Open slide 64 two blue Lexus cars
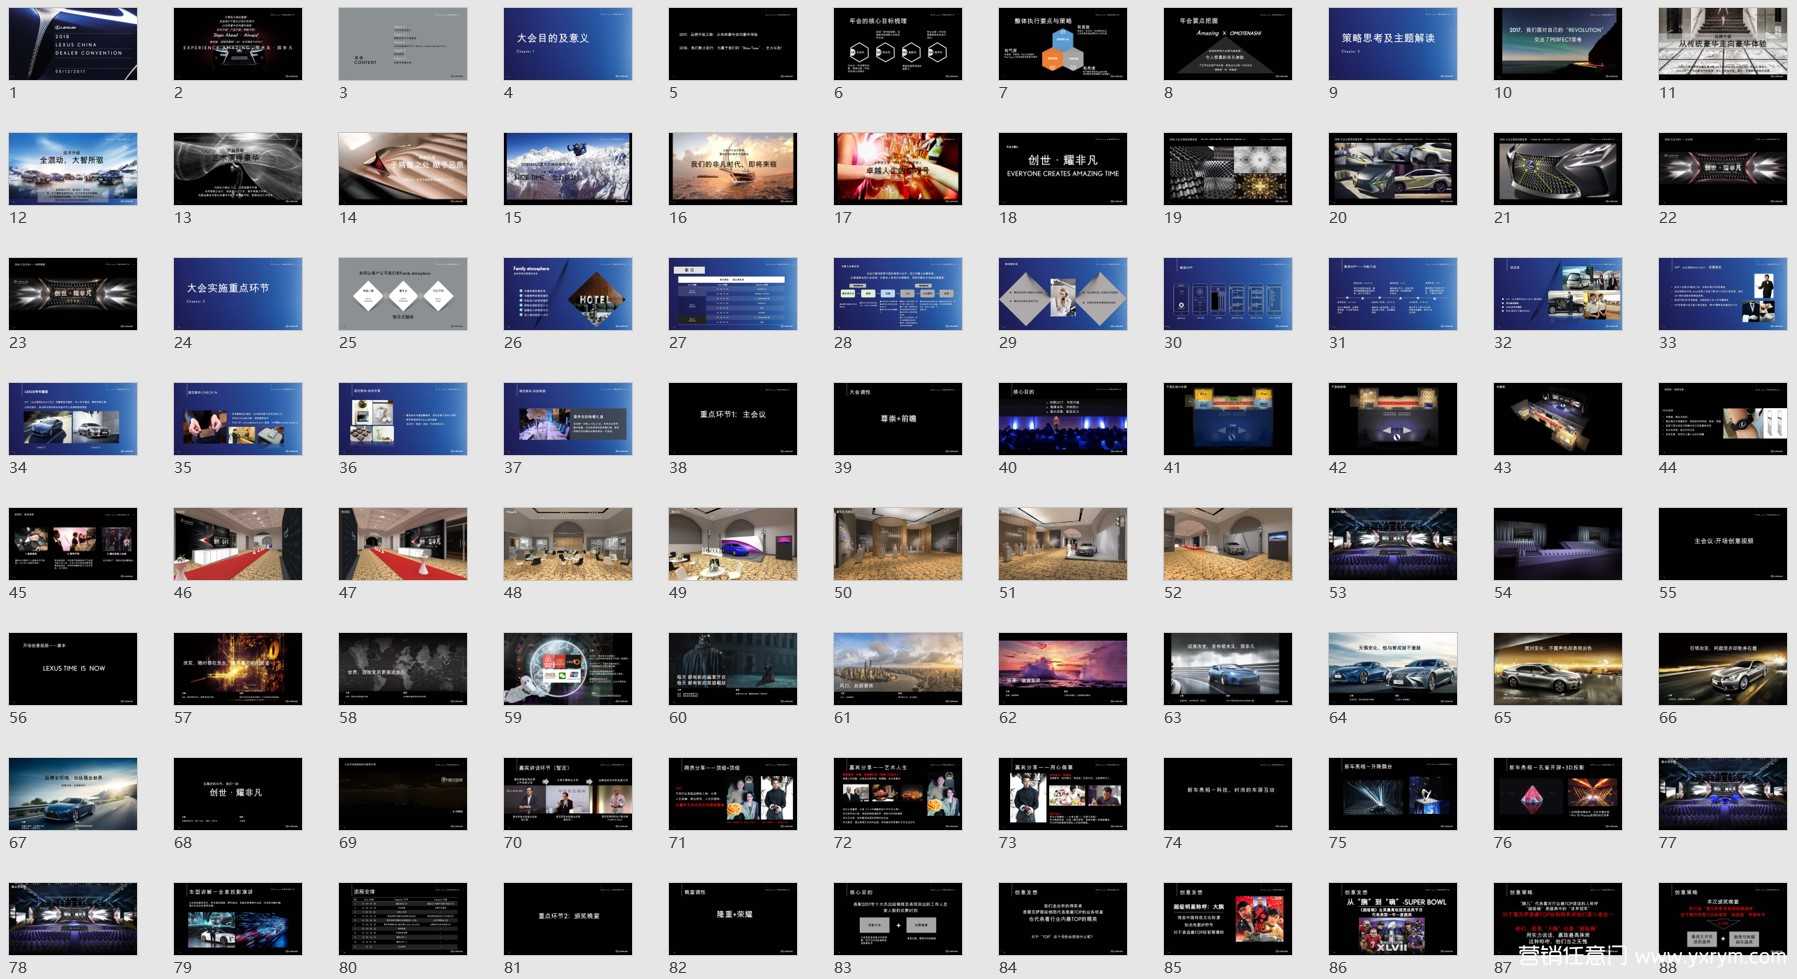 [1393, 669]
